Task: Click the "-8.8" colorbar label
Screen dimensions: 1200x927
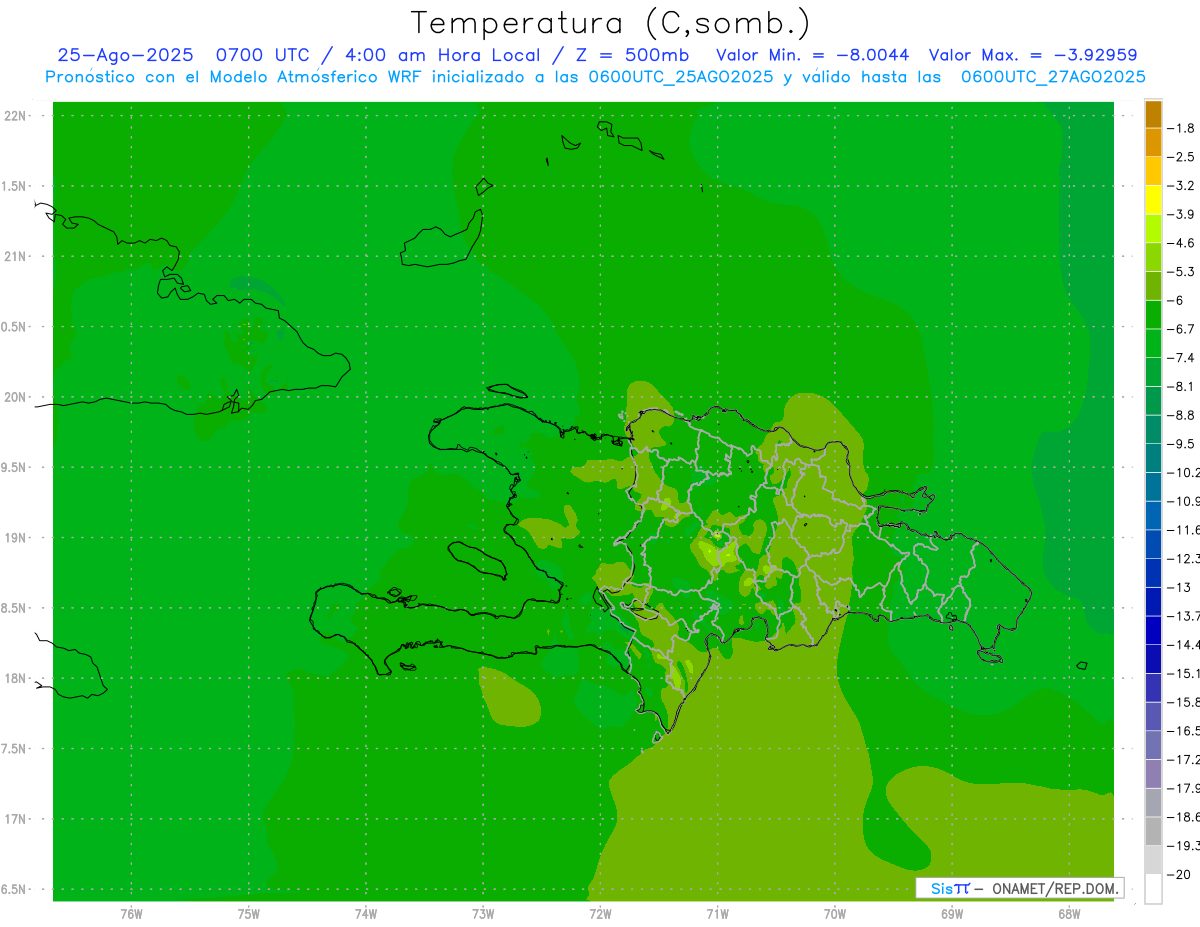Action: 1181,415
